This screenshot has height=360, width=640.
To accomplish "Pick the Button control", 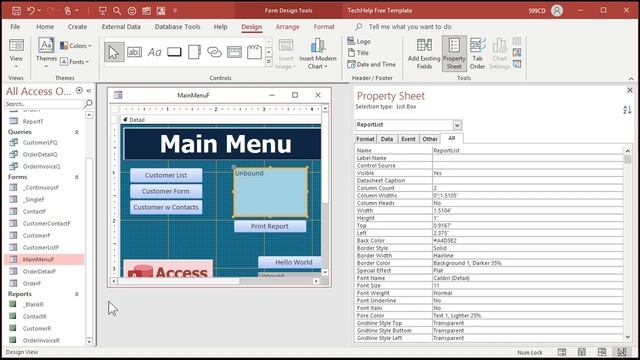I will click(174, 52).
